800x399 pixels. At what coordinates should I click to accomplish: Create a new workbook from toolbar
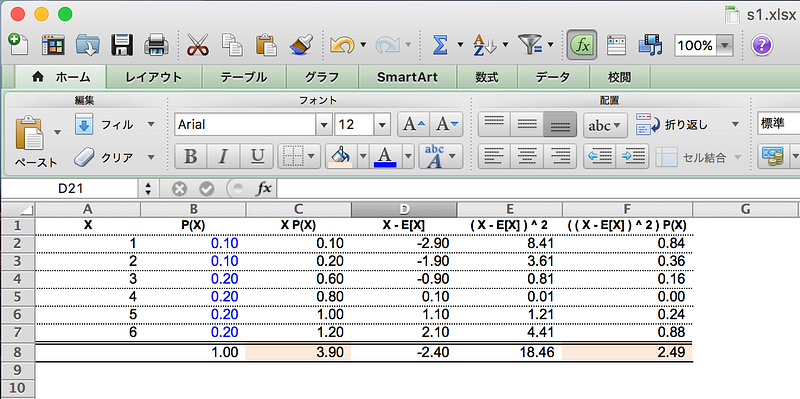pos(18,45)
